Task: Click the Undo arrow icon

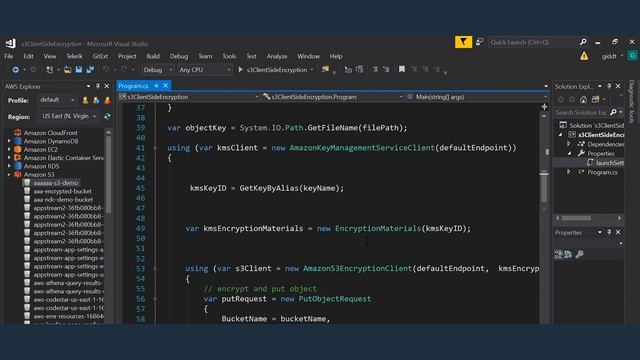Action: [x=106, y=70]
